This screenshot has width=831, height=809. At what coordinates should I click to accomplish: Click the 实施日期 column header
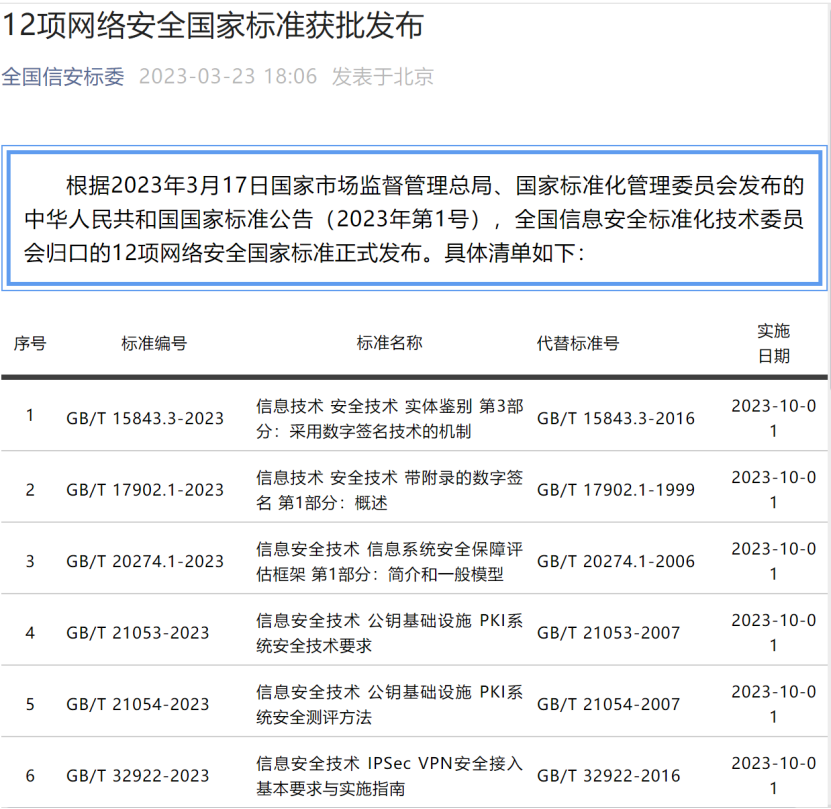[773, 343]
